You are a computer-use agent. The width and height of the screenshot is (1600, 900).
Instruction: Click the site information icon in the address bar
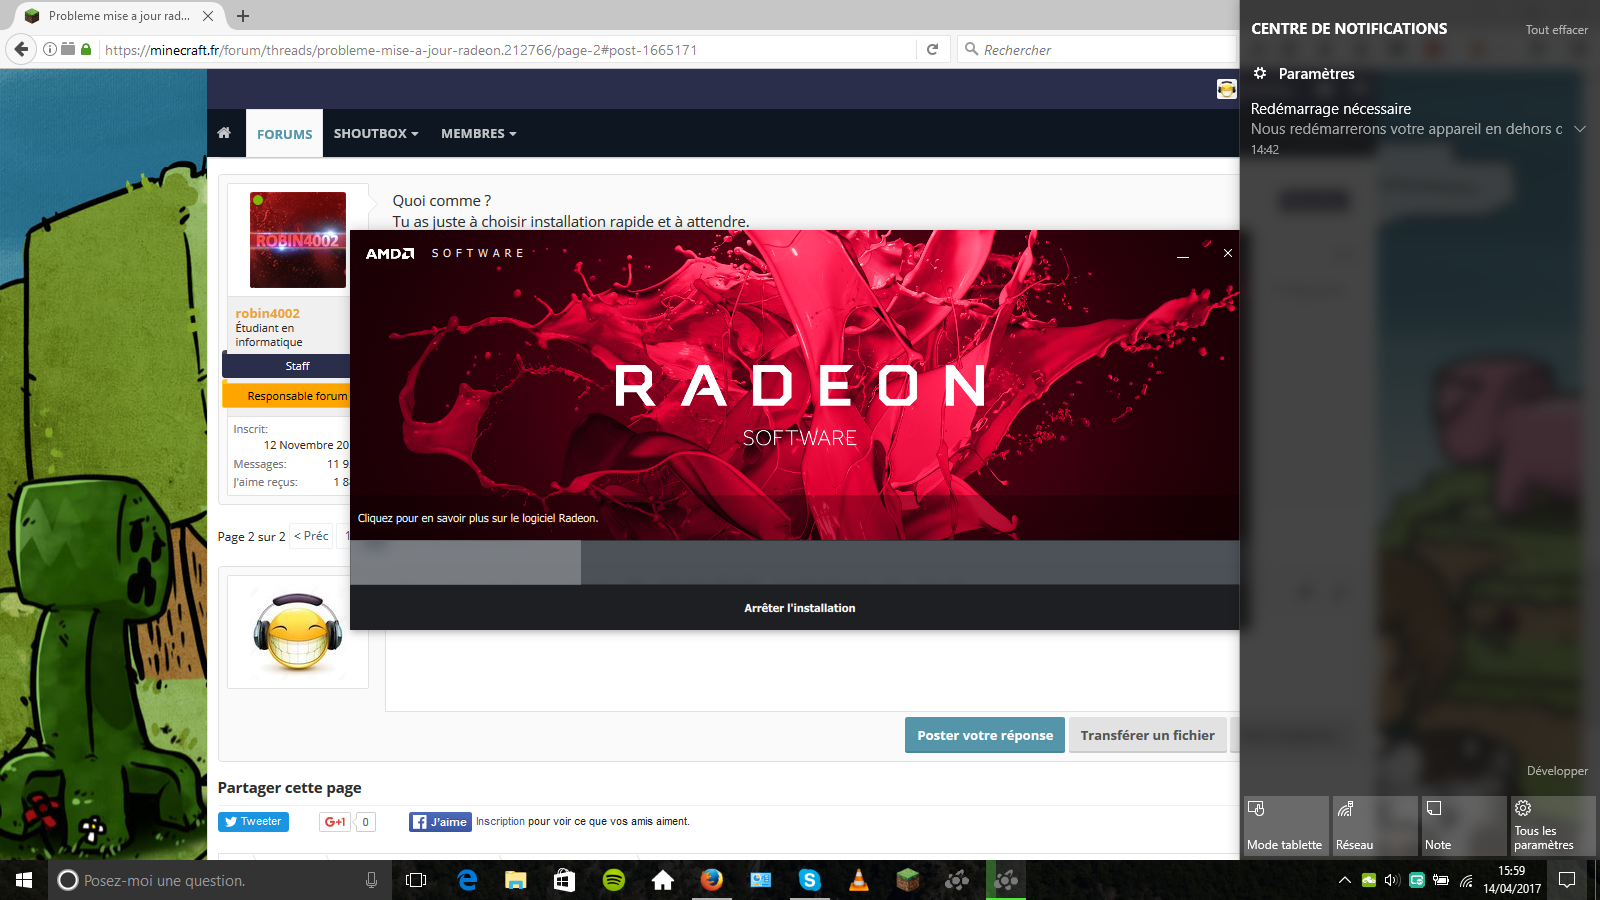50,49
